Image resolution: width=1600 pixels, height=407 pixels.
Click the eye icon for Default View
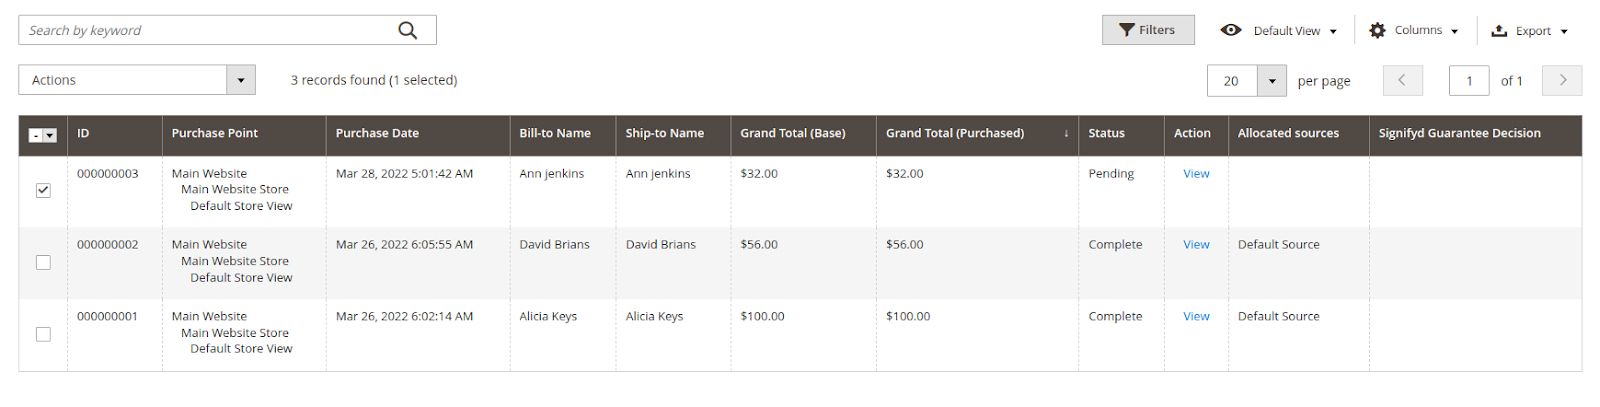(1231, 30)
